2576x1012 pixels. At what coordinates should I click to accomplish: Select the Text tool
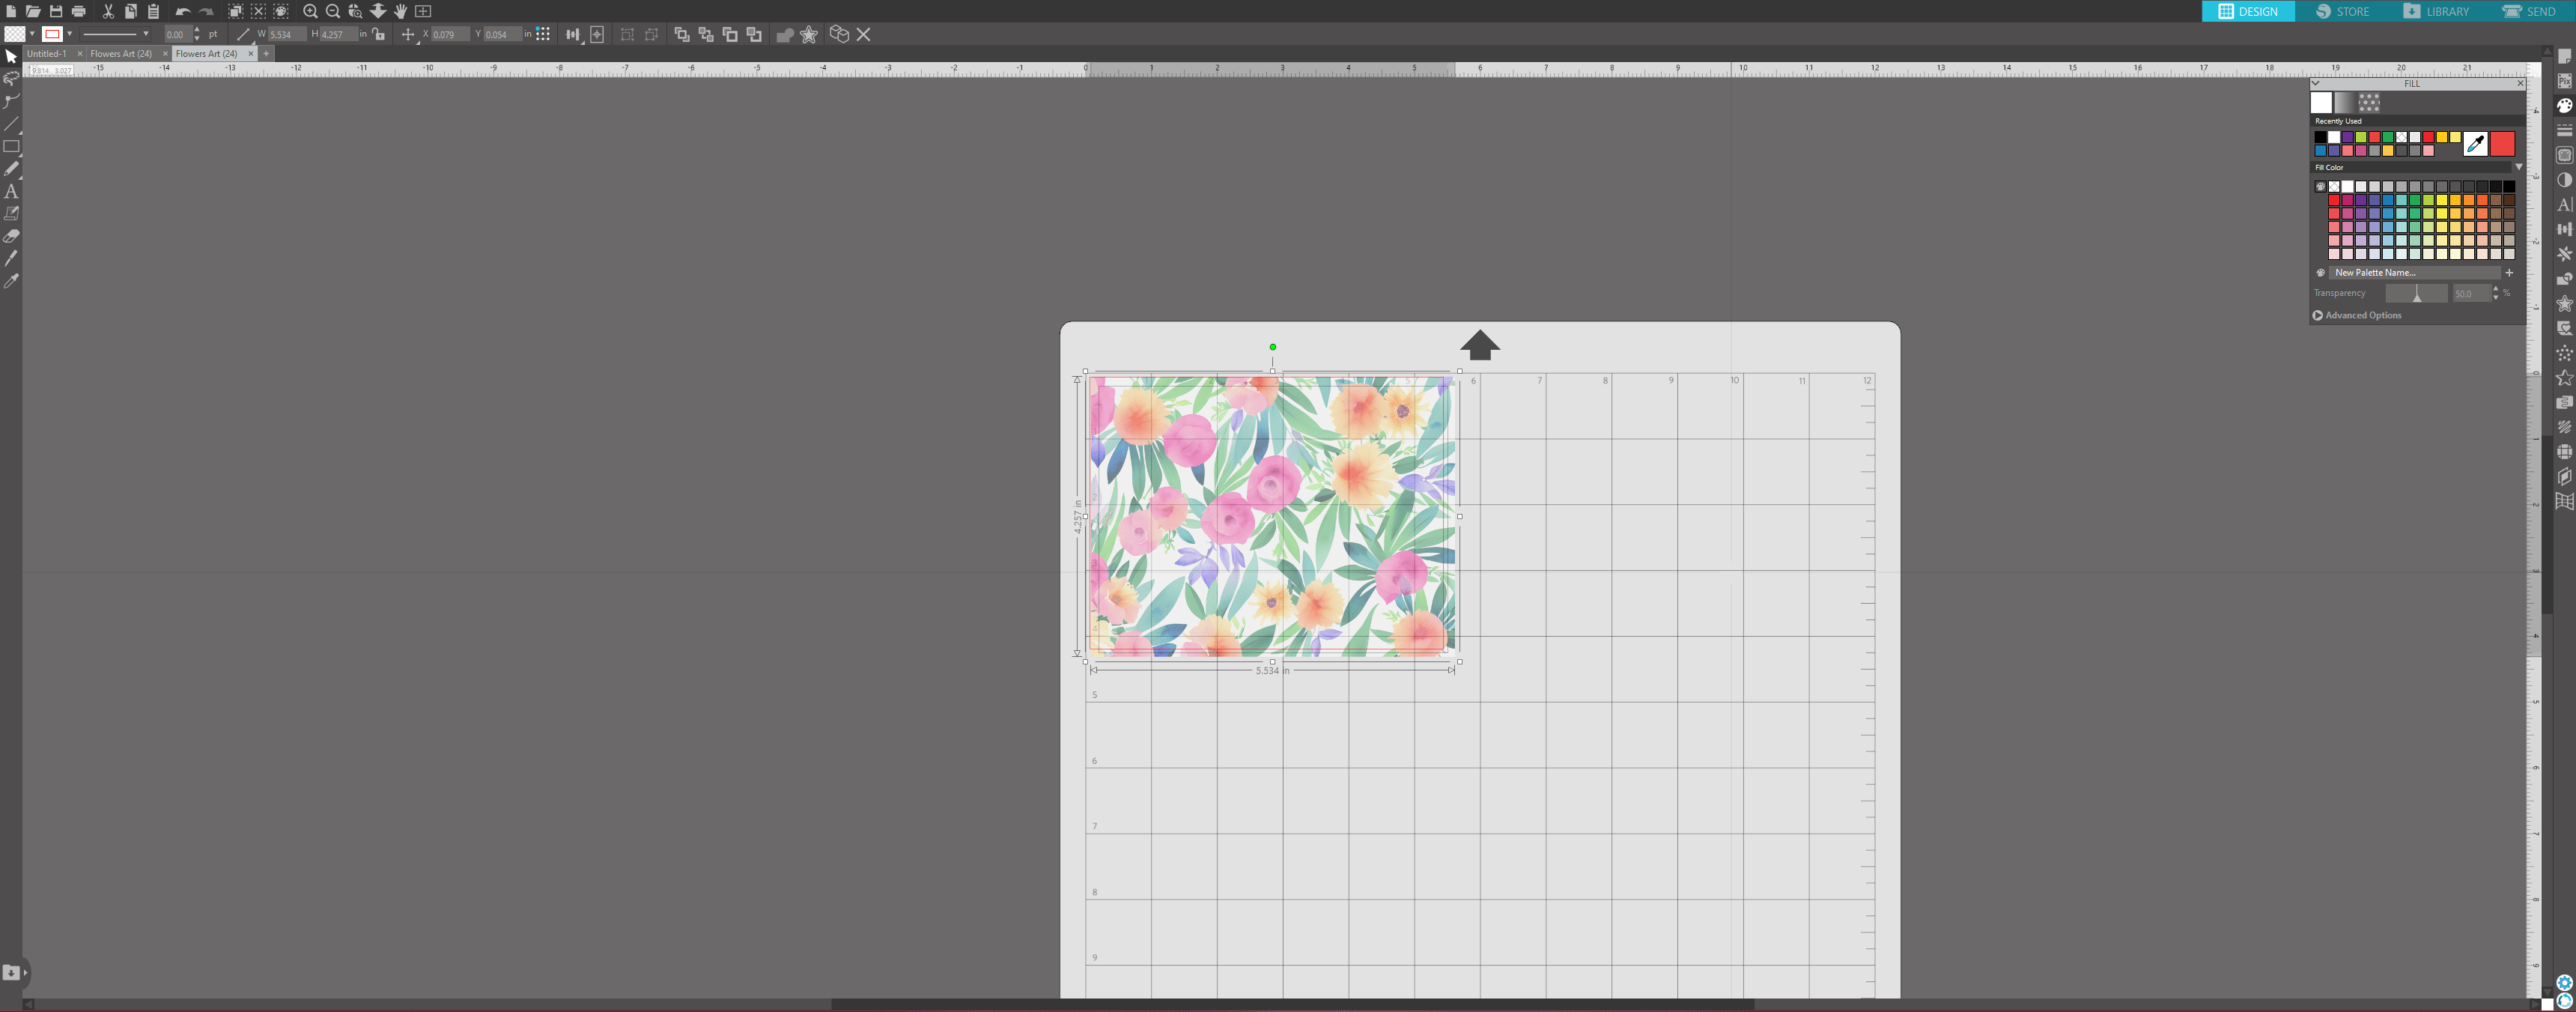tap(11, 191)
